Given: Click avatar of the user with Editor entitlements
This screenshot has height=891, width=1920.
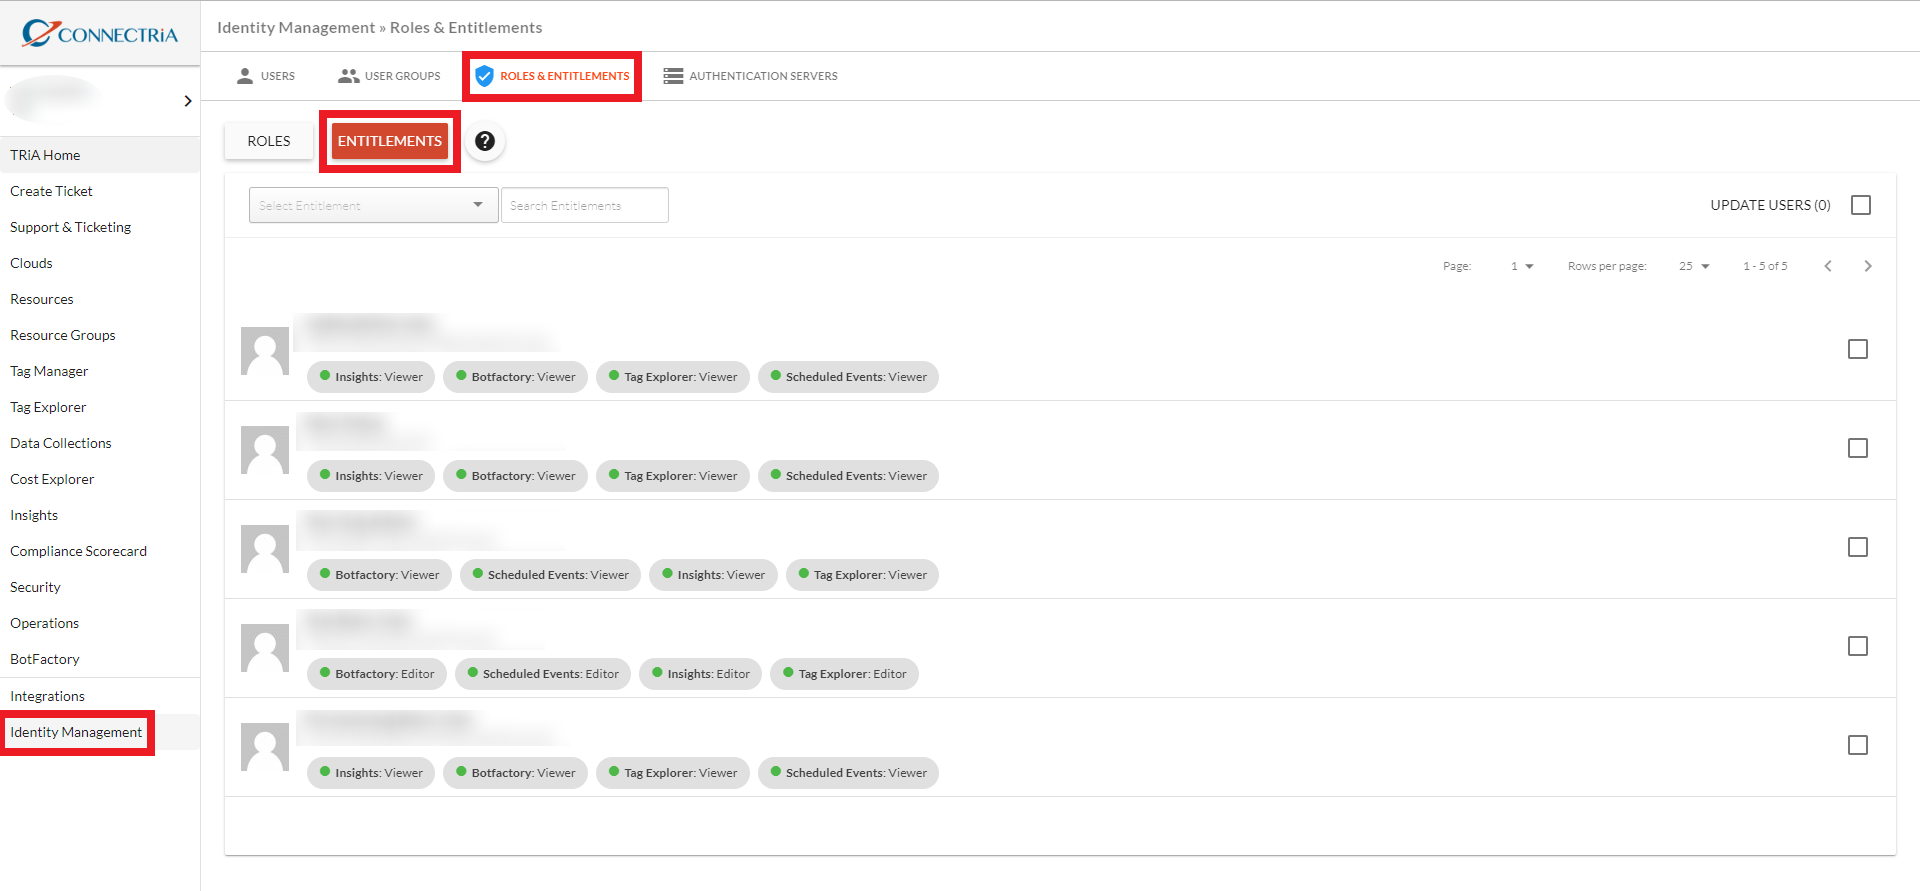Looking at the screenshot, I should (265, 647).
